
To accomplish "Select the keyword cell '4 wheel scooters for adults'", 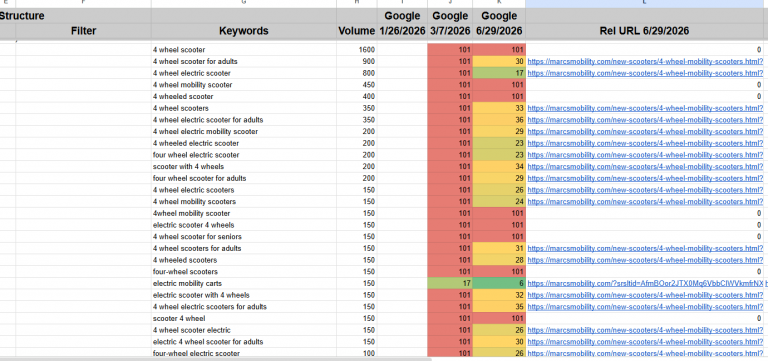I will 243,248.
